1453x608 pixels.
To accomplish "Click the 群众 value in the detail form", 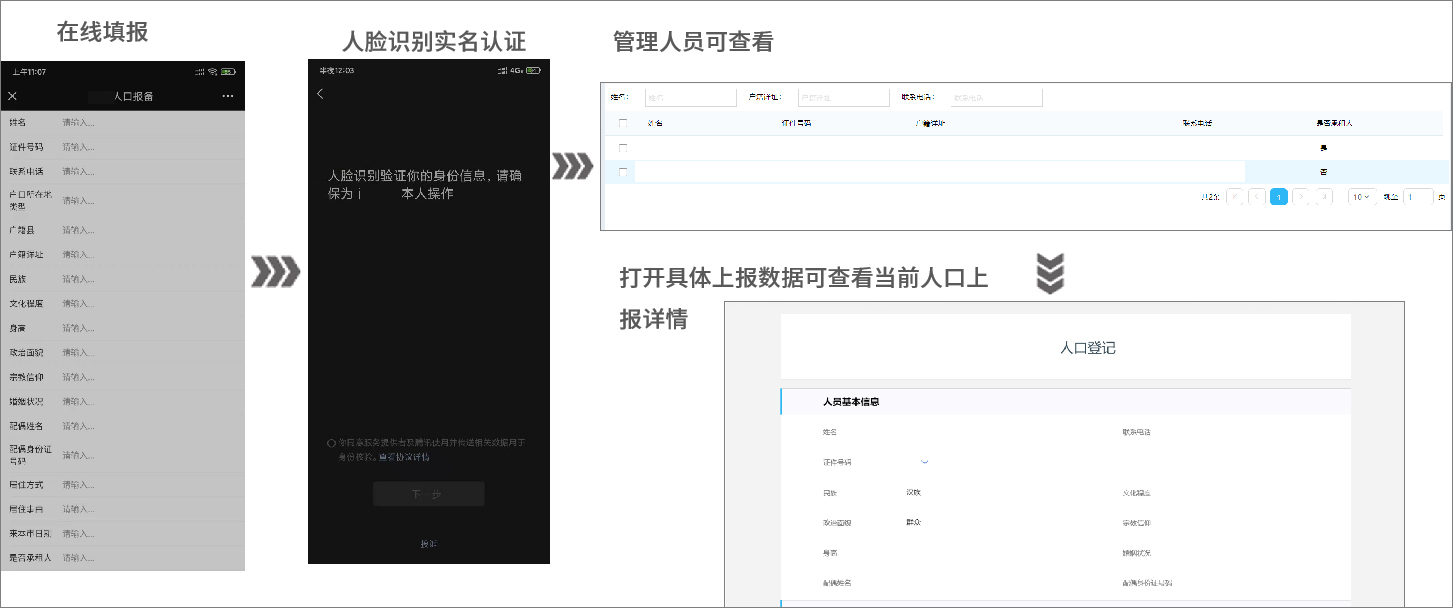I will [913, 522].
